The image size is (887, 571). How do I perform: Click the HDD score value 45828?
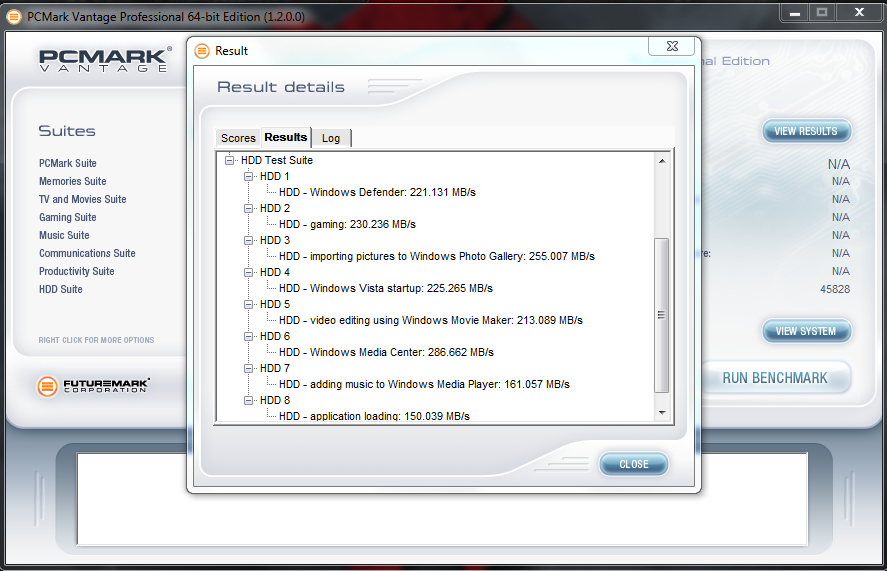[x=835, y=289]
